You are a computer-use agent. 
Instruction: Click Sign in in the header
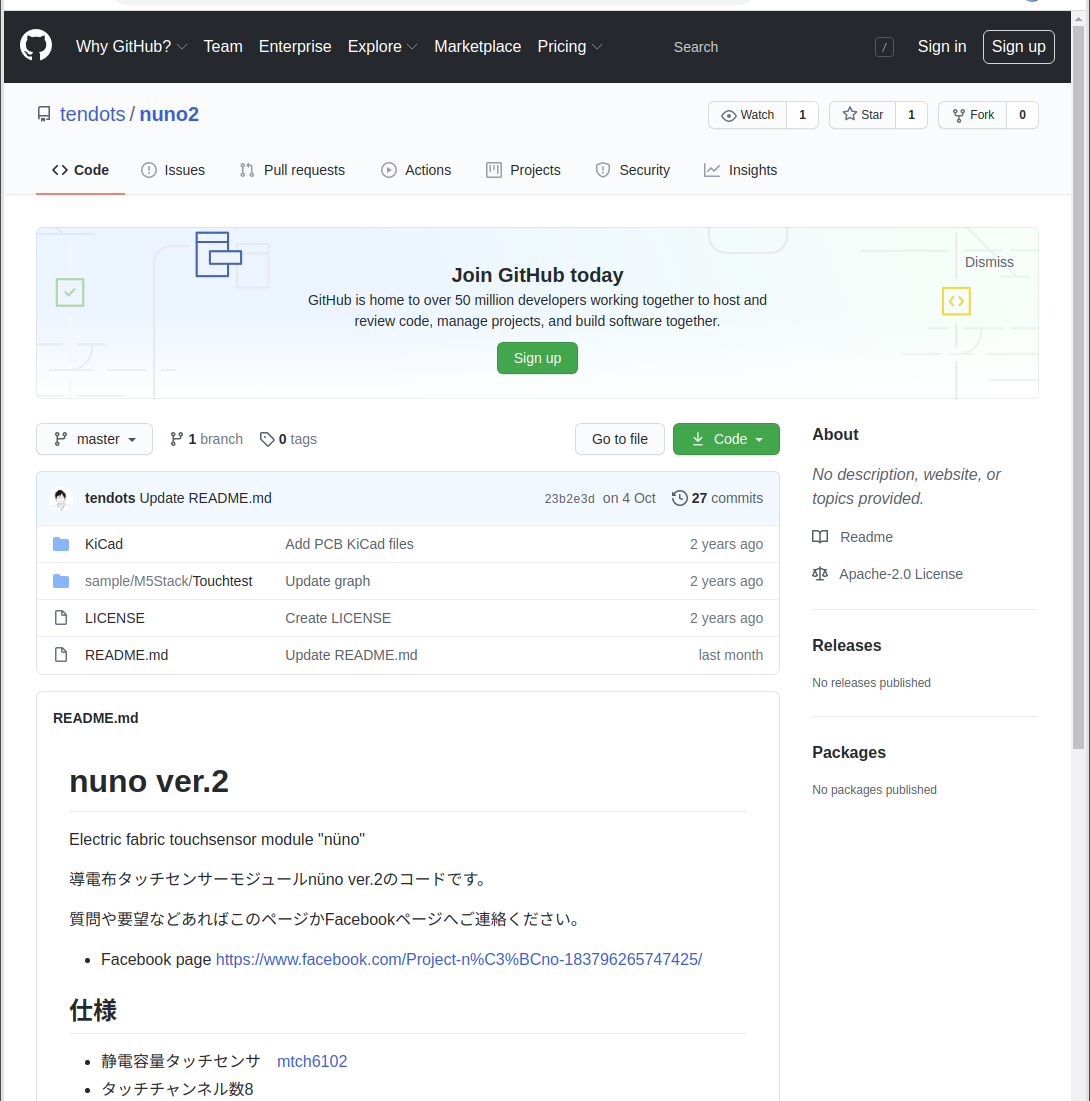[942, 46]
